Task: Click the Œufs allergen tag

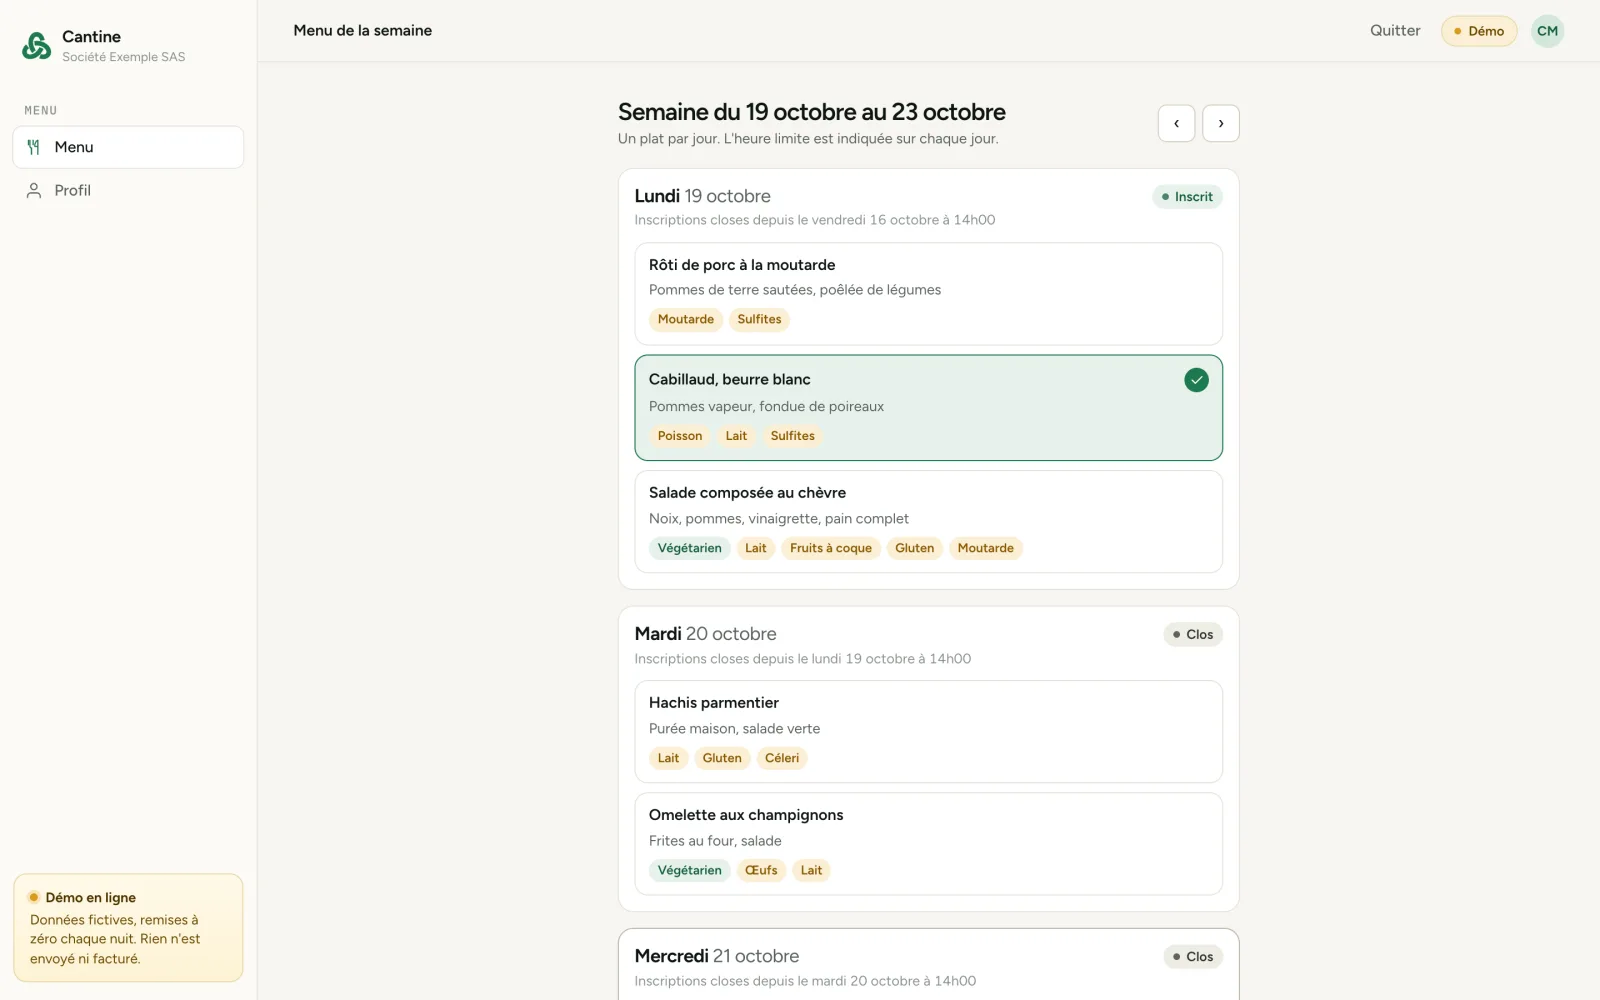Action: pos(761,870)
